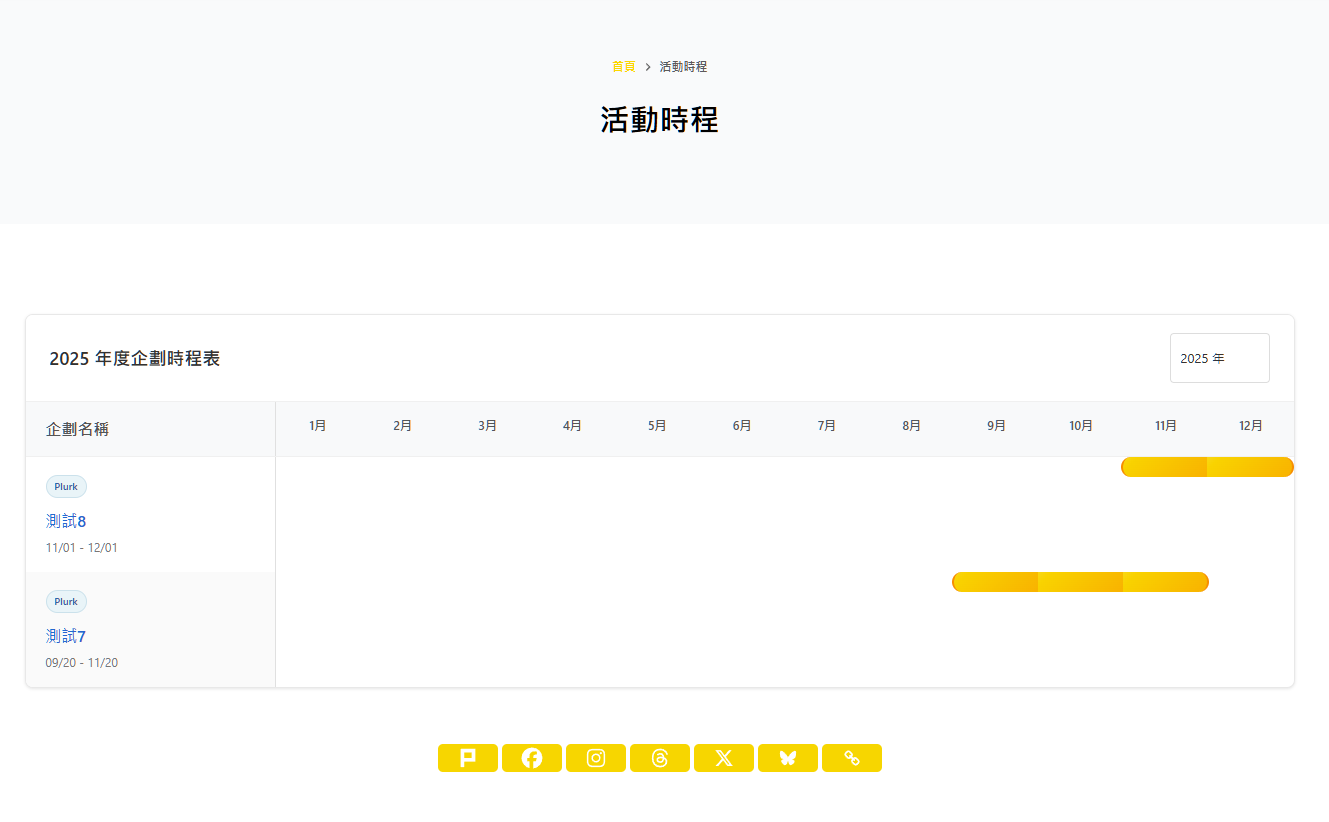Open the 測試8 project link
This screenshot has width=1329, height=822.
[66, 521]
